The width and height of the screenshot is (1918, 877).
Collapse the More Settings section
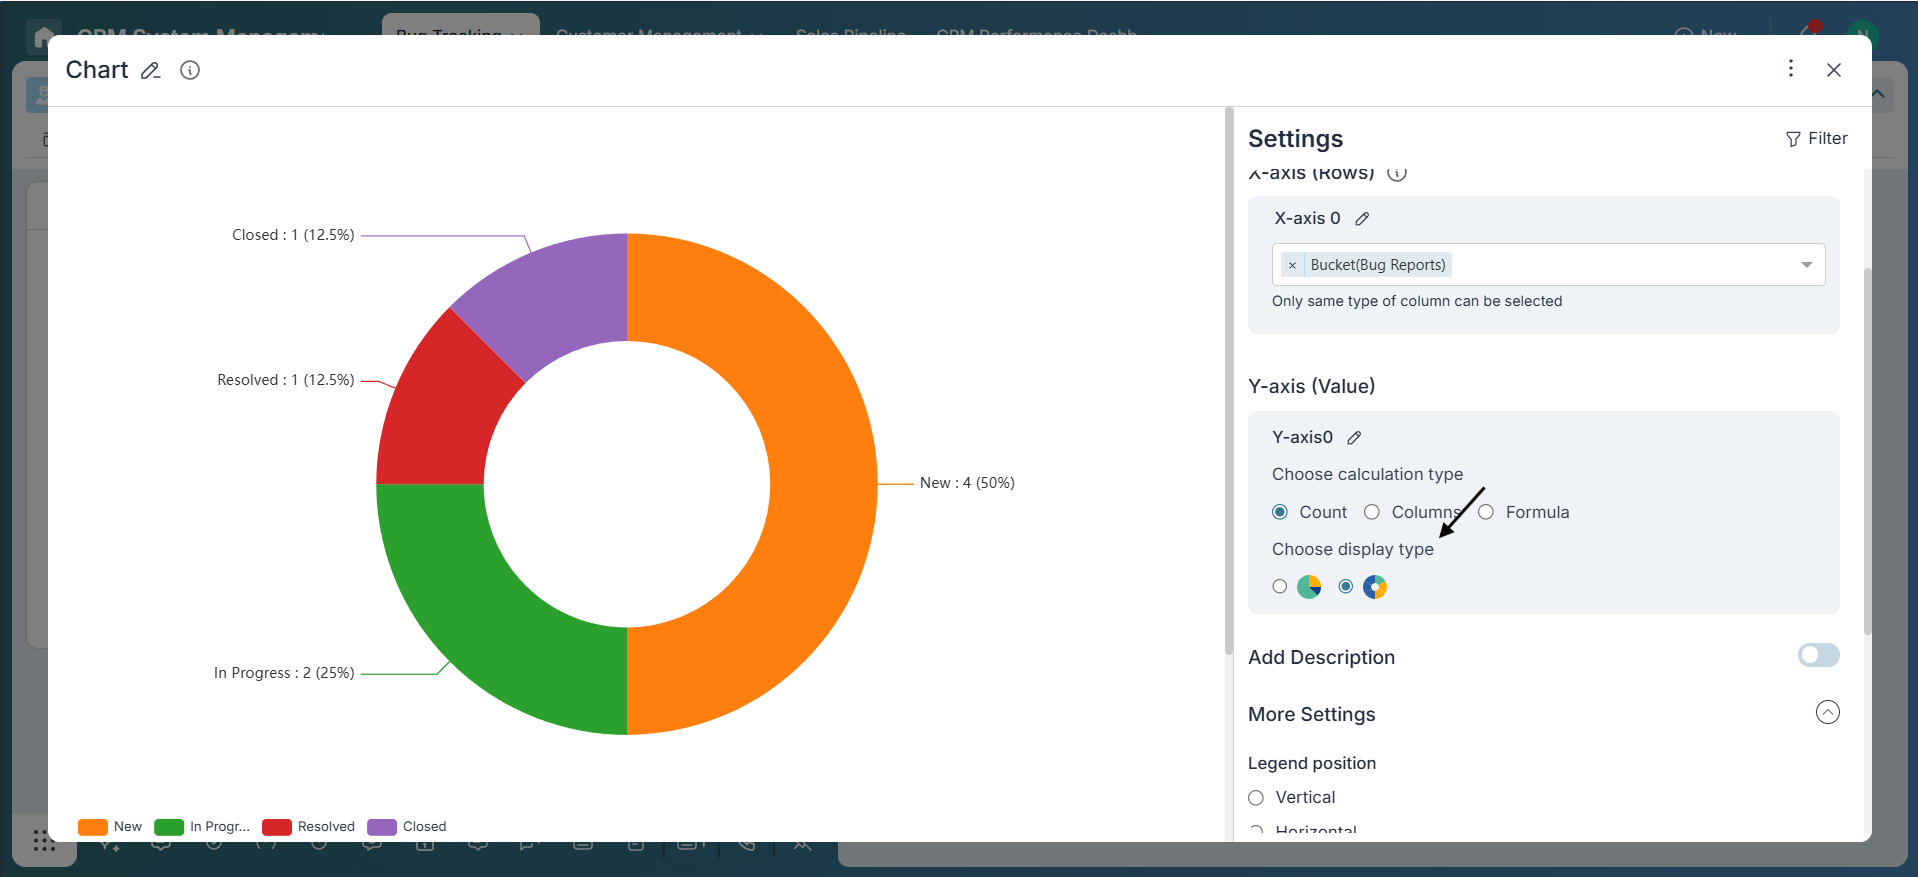click(1827, 712)
